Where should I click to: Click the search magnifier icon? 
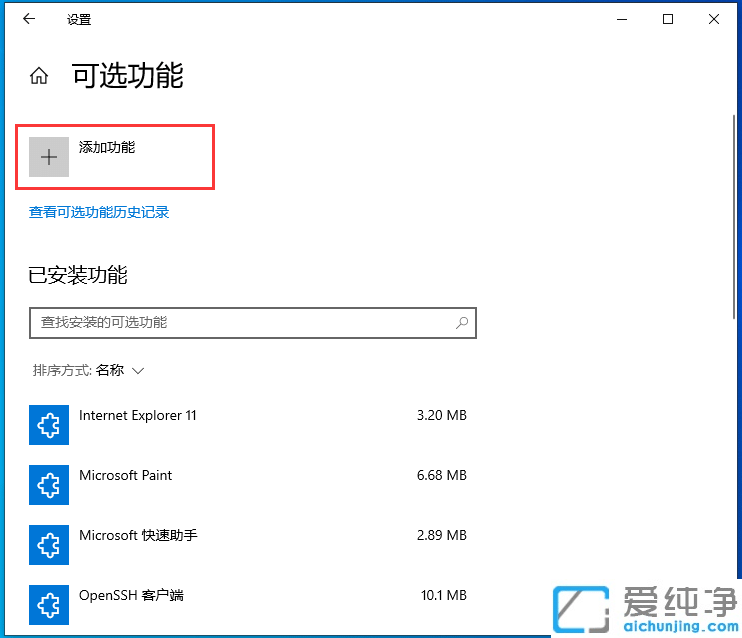[462, 323]
